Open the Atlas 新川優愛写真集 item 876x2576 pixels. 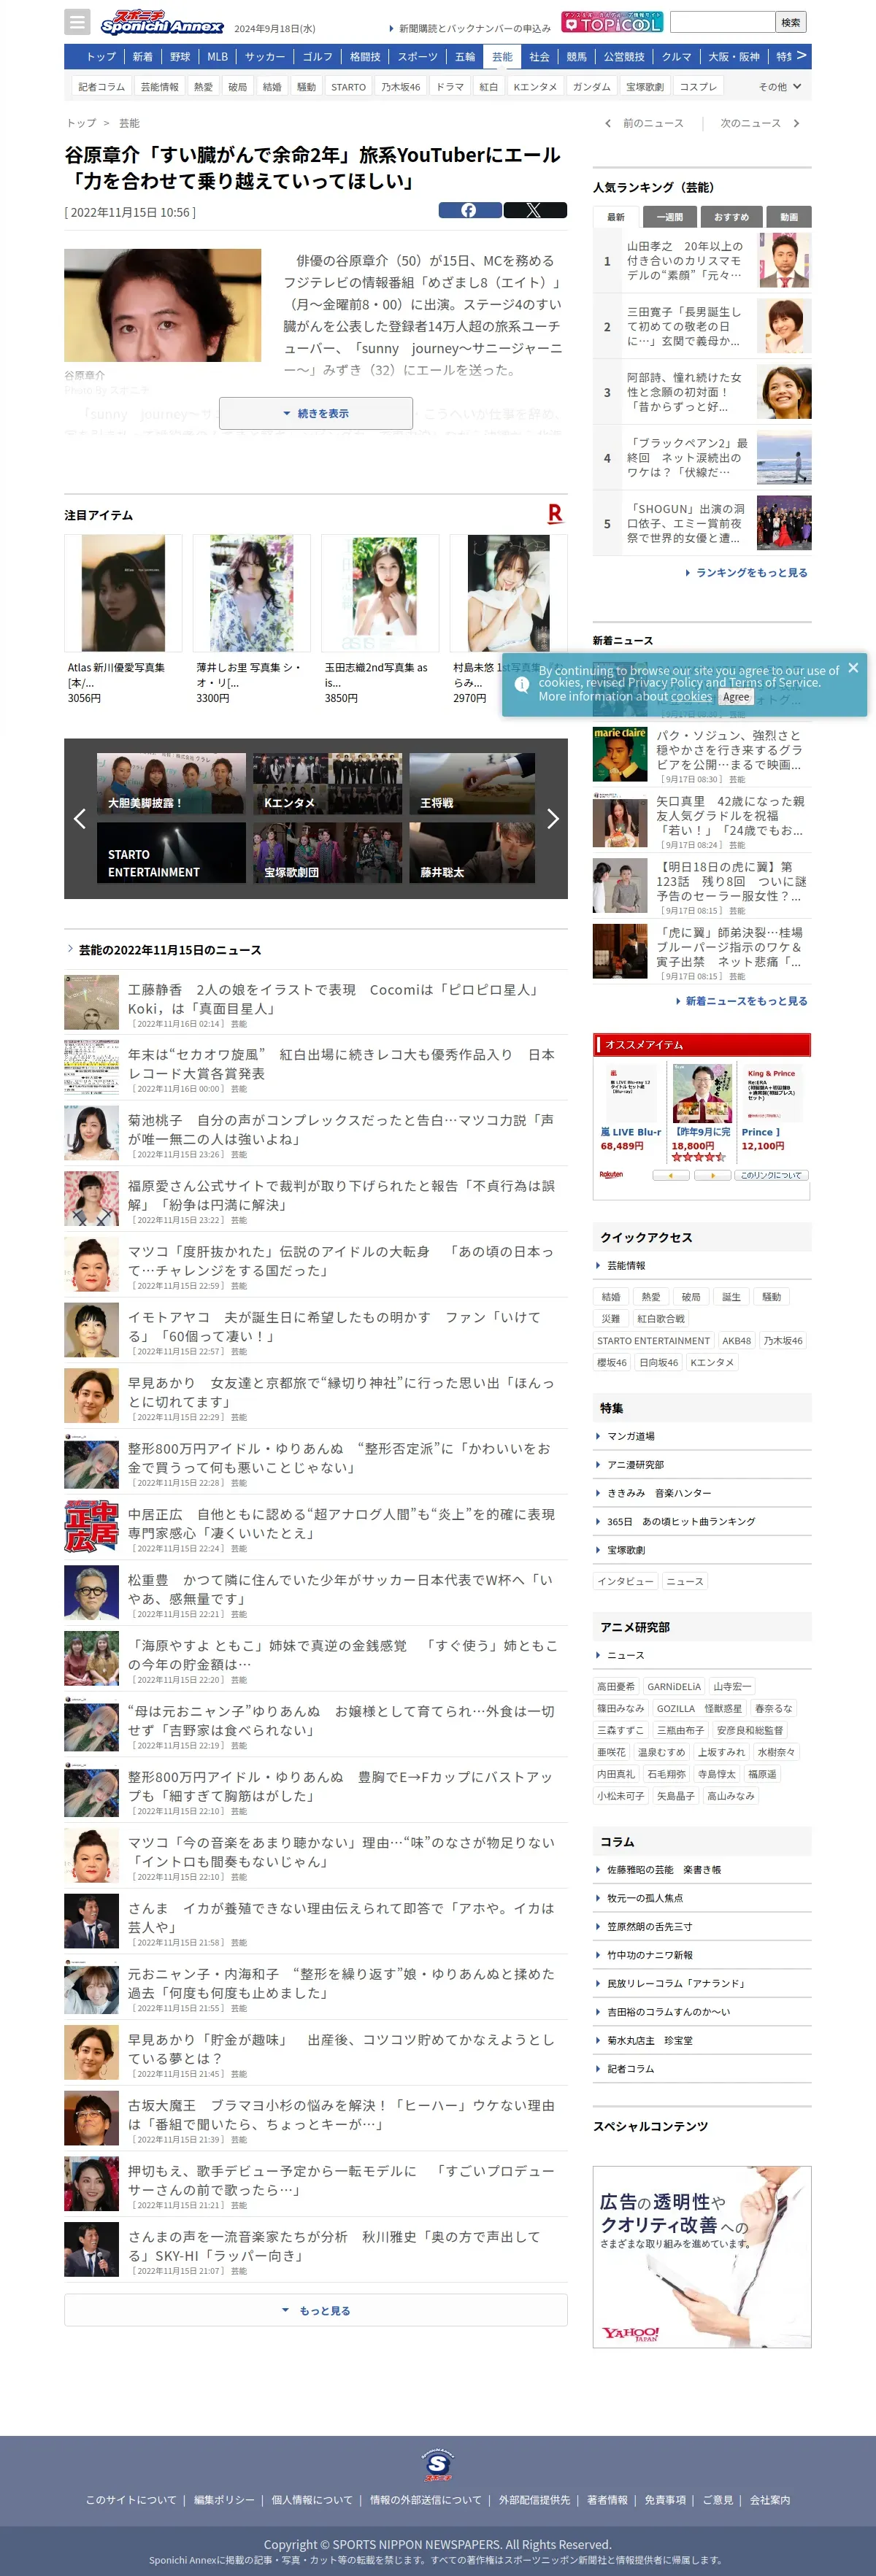click(x=123, y=620)
